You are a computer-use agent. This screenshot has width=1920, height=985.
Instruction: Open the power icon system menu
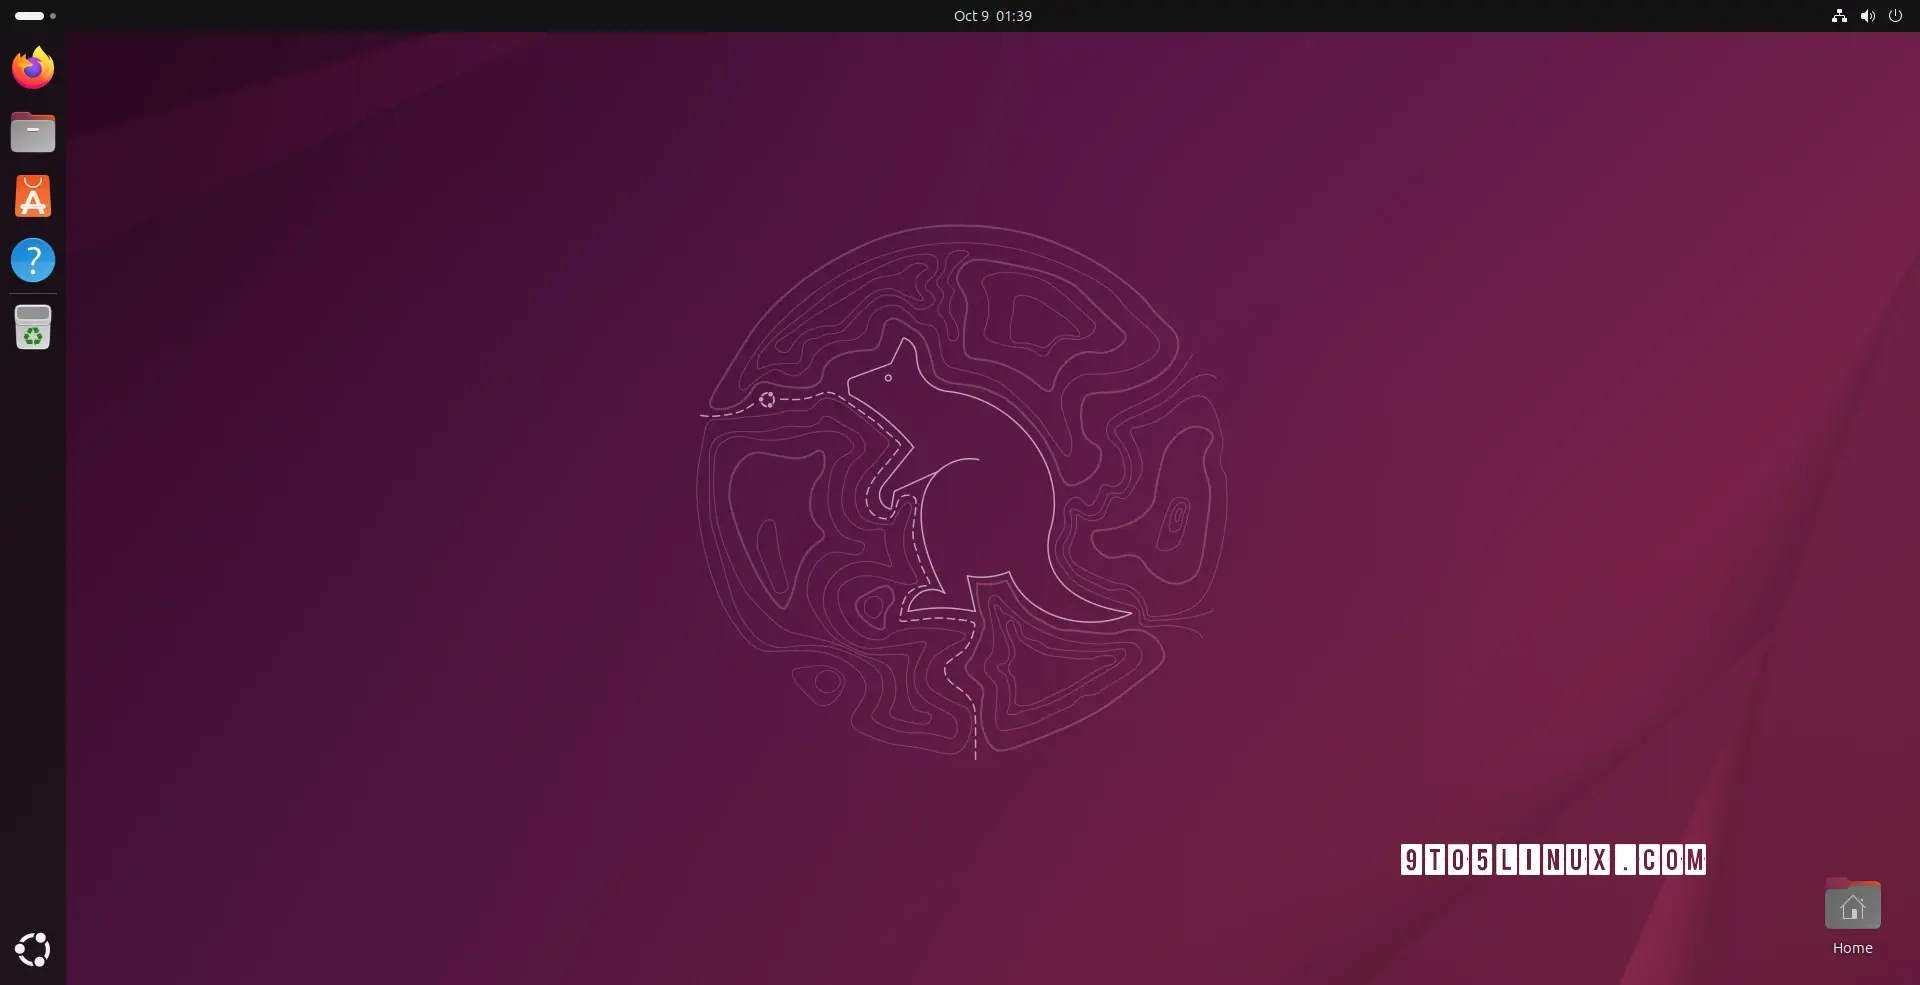pos(1895,16)
